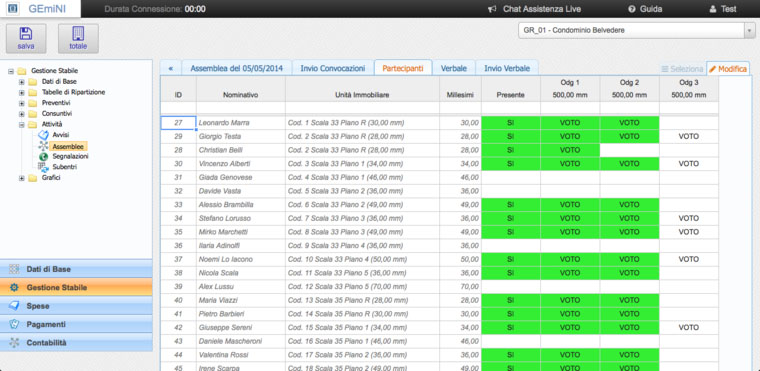
Task: Click the Seleziona mode button
Action: (x=682, y=69)
